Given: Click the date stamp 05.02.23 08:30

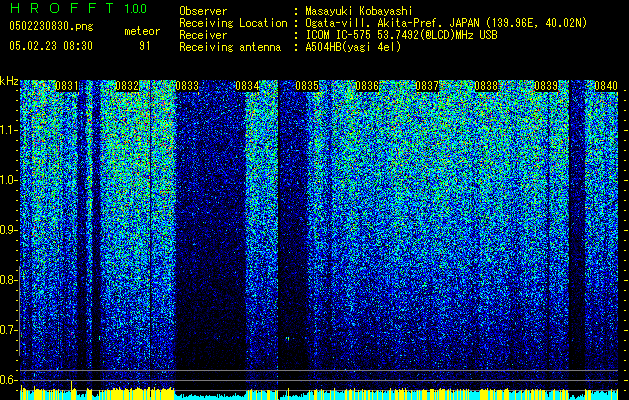Looking at the screenshot, I should tap(51, 46).
